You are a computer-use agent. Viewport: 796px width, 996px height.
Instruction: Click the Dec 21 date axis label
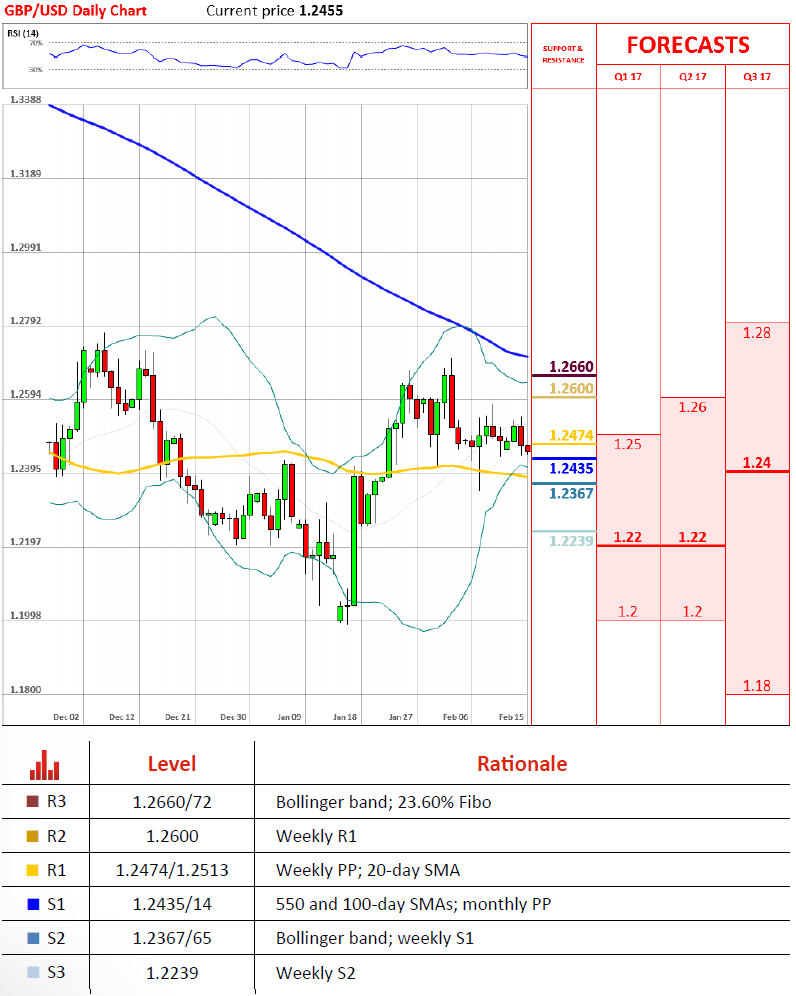178,717
